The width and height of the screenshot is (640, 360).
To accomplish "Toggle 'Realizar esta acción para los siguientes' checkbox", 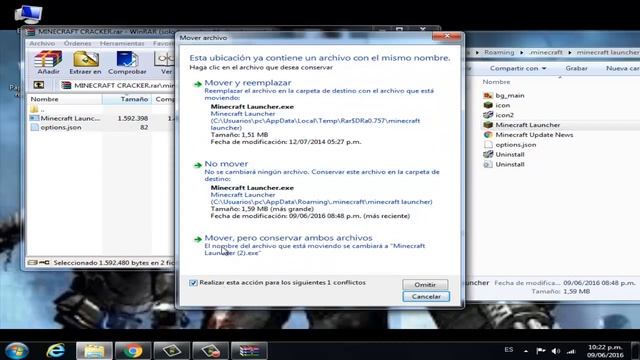I will [193, 282].
